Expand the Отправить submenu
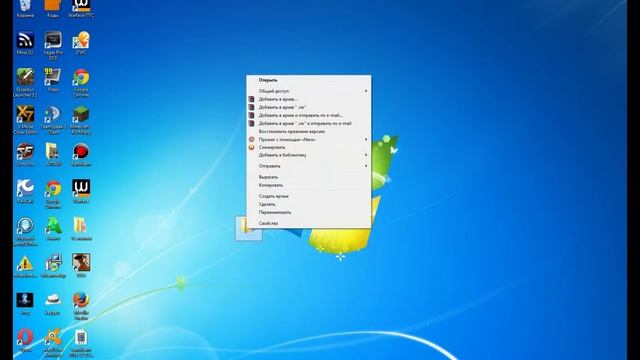Image resolution: width=640 pixels, height=360 pixels. click(x=309, y=166)
